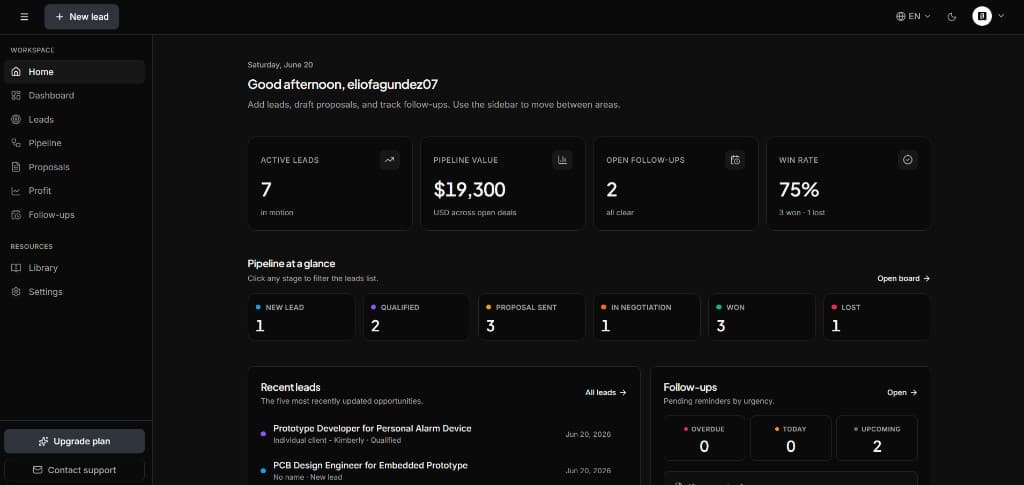Click the Open Follow-ups count of 2
This screenshot has width=1024, height=485.
[x=611, y=190]
